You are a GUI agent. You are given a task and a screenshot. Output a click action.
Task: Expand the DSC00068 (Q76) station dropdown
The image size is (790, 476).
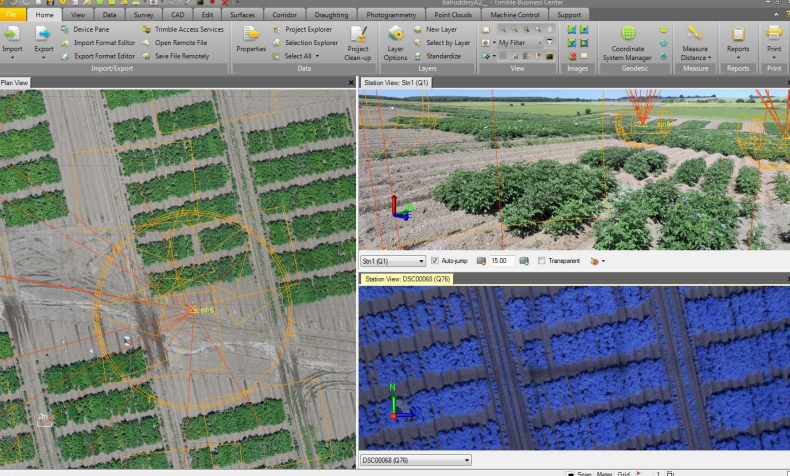pos(466,460)
